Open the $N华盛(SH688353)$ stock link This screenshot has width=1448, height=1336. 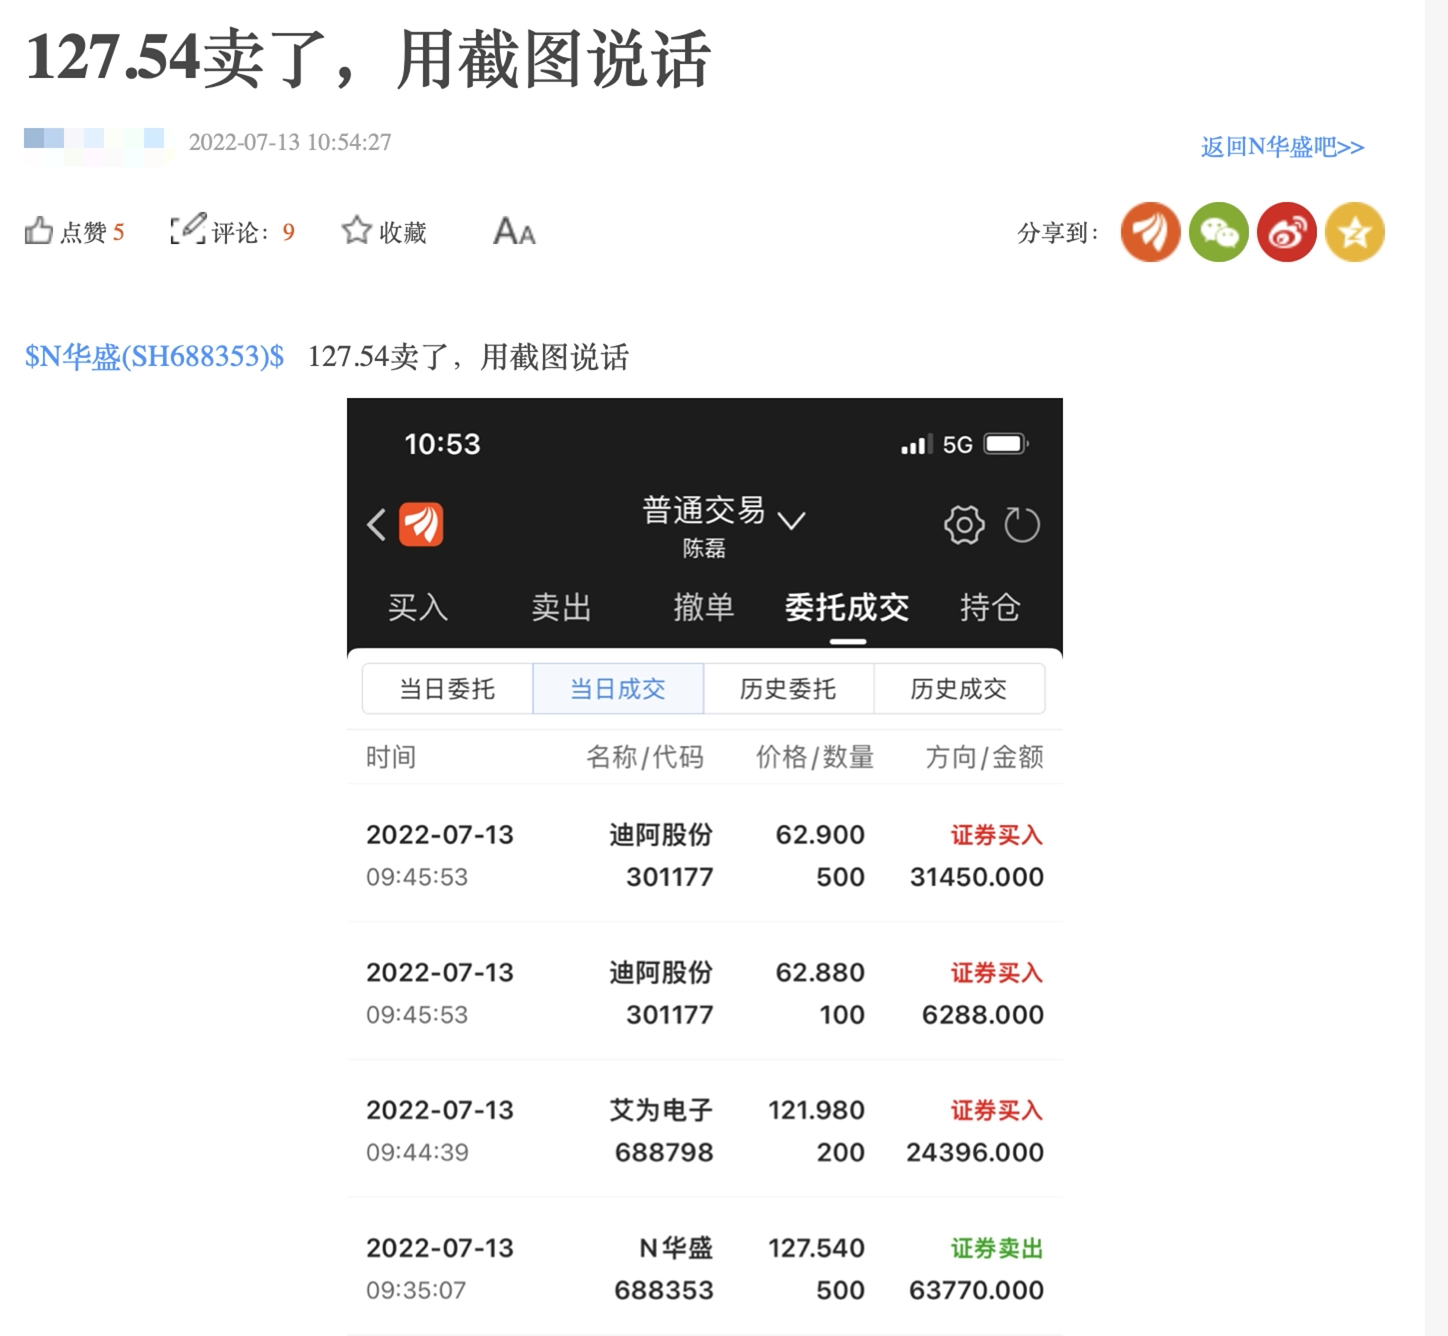tap(154, 357)
